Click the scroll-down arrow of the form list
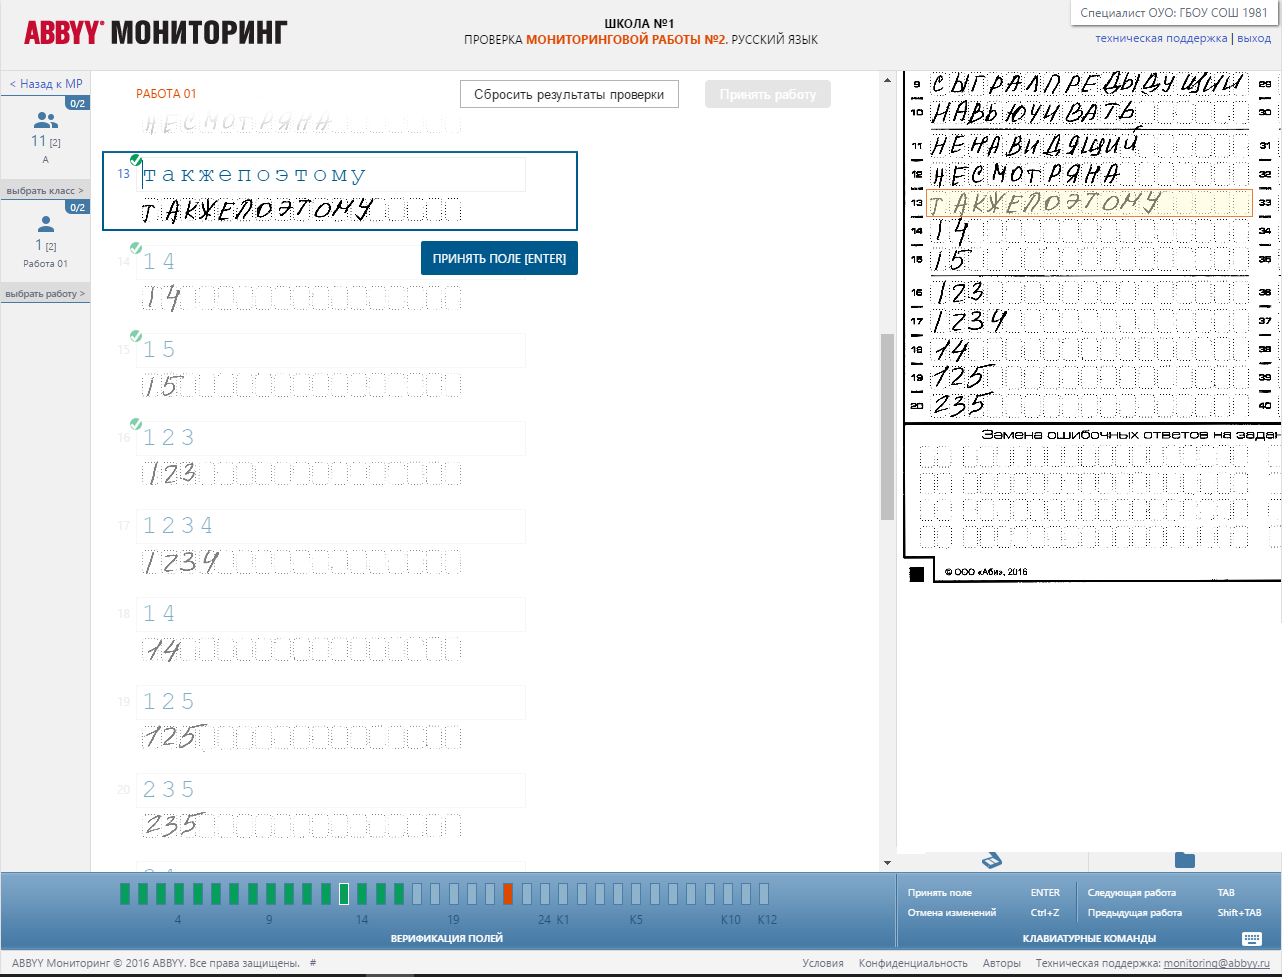Viewport: 1282px width, 977px height. click(886, 862)
